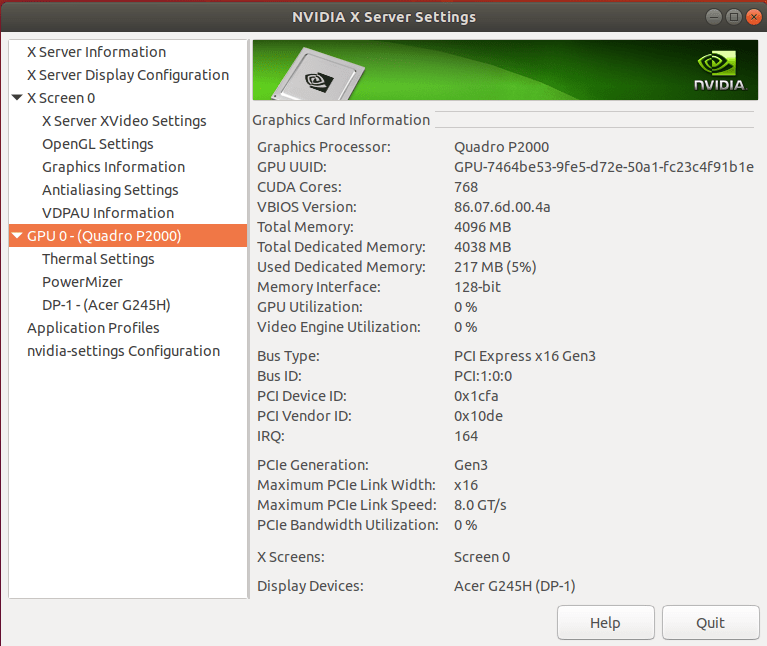
Task: Open OpenGL Settings page
Action: [x=98, y=144]
